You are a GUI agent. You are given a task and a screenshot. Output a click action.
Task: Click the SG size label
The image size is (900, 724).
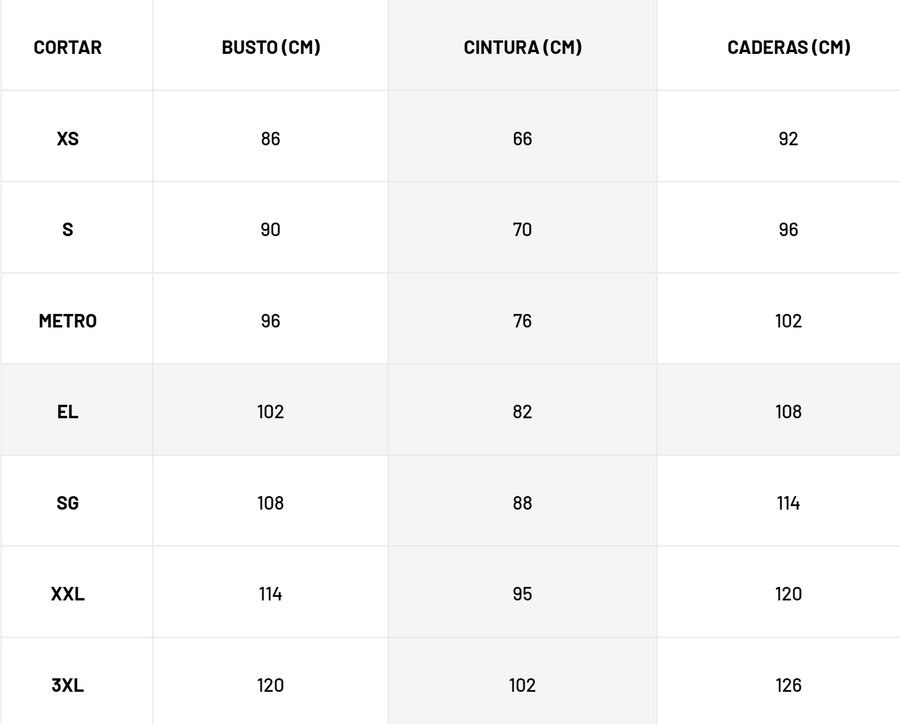(68, 503)
